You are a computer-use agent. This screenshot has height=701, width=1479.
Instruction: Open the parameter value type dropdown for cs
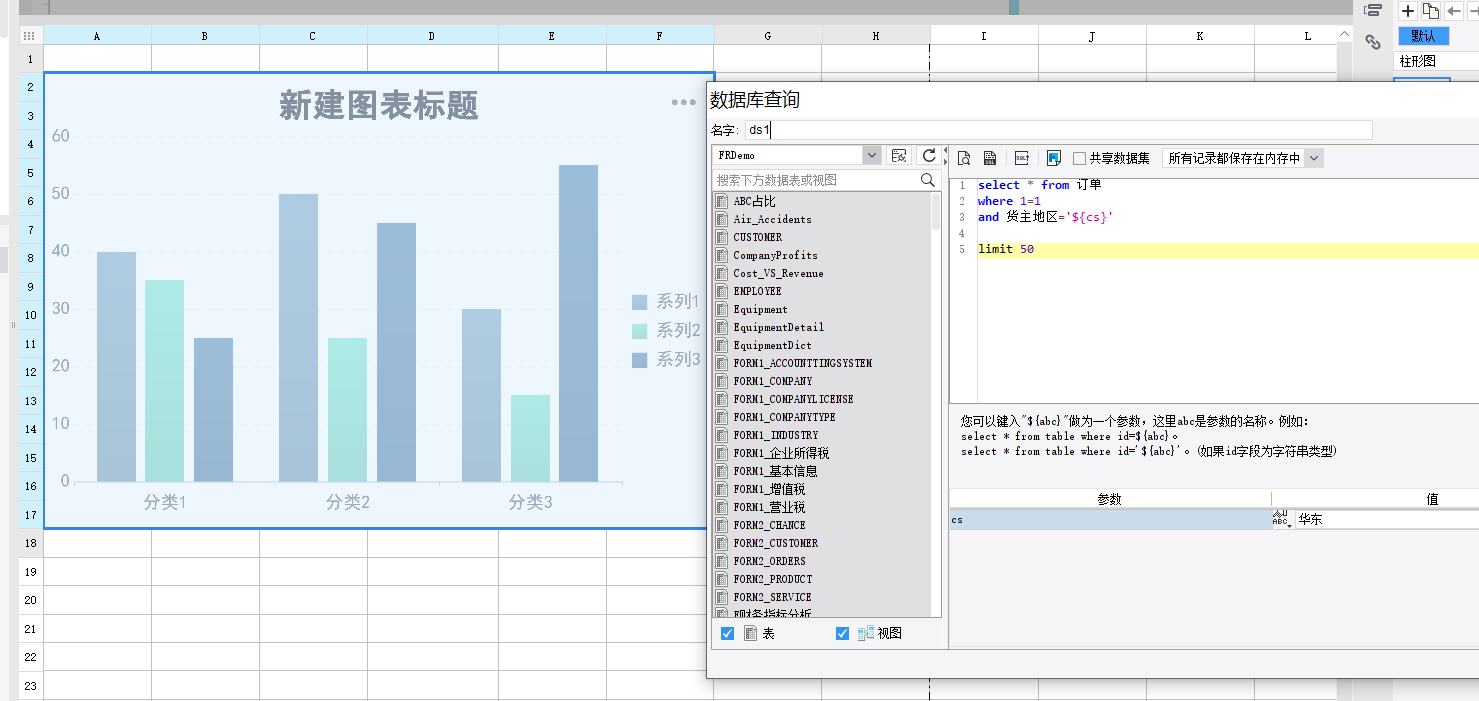[1281, 520]
